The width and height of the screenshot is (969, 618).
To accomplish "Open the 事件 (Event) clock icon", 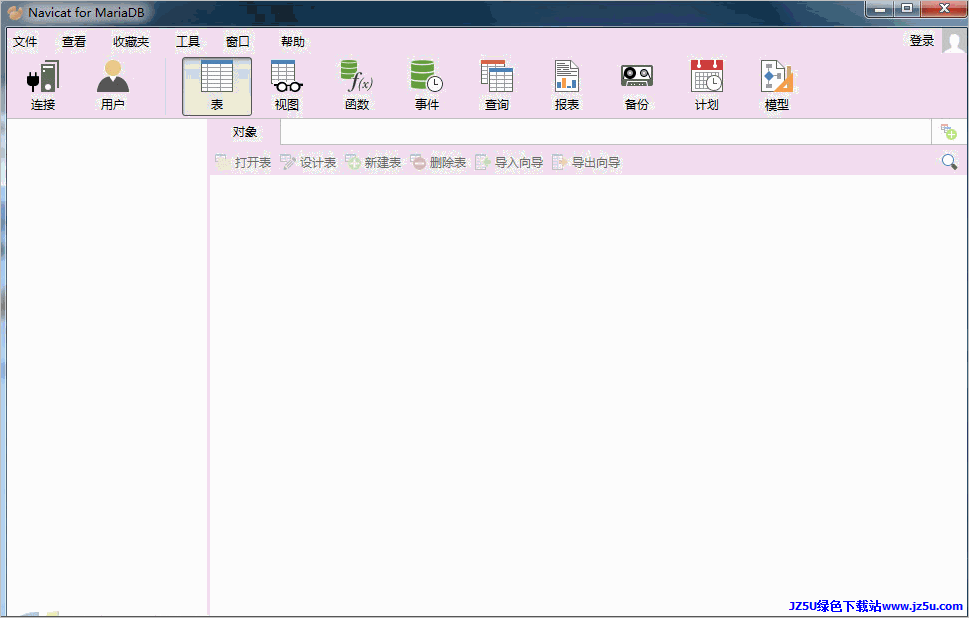I will pyautogui.click(x=426, y=86).
